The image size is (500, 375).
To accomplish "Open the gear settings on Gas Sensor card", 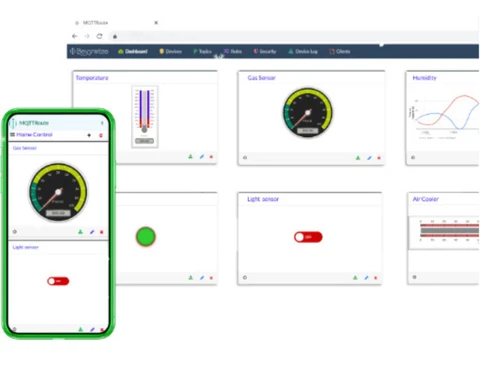I will point(245,158).
